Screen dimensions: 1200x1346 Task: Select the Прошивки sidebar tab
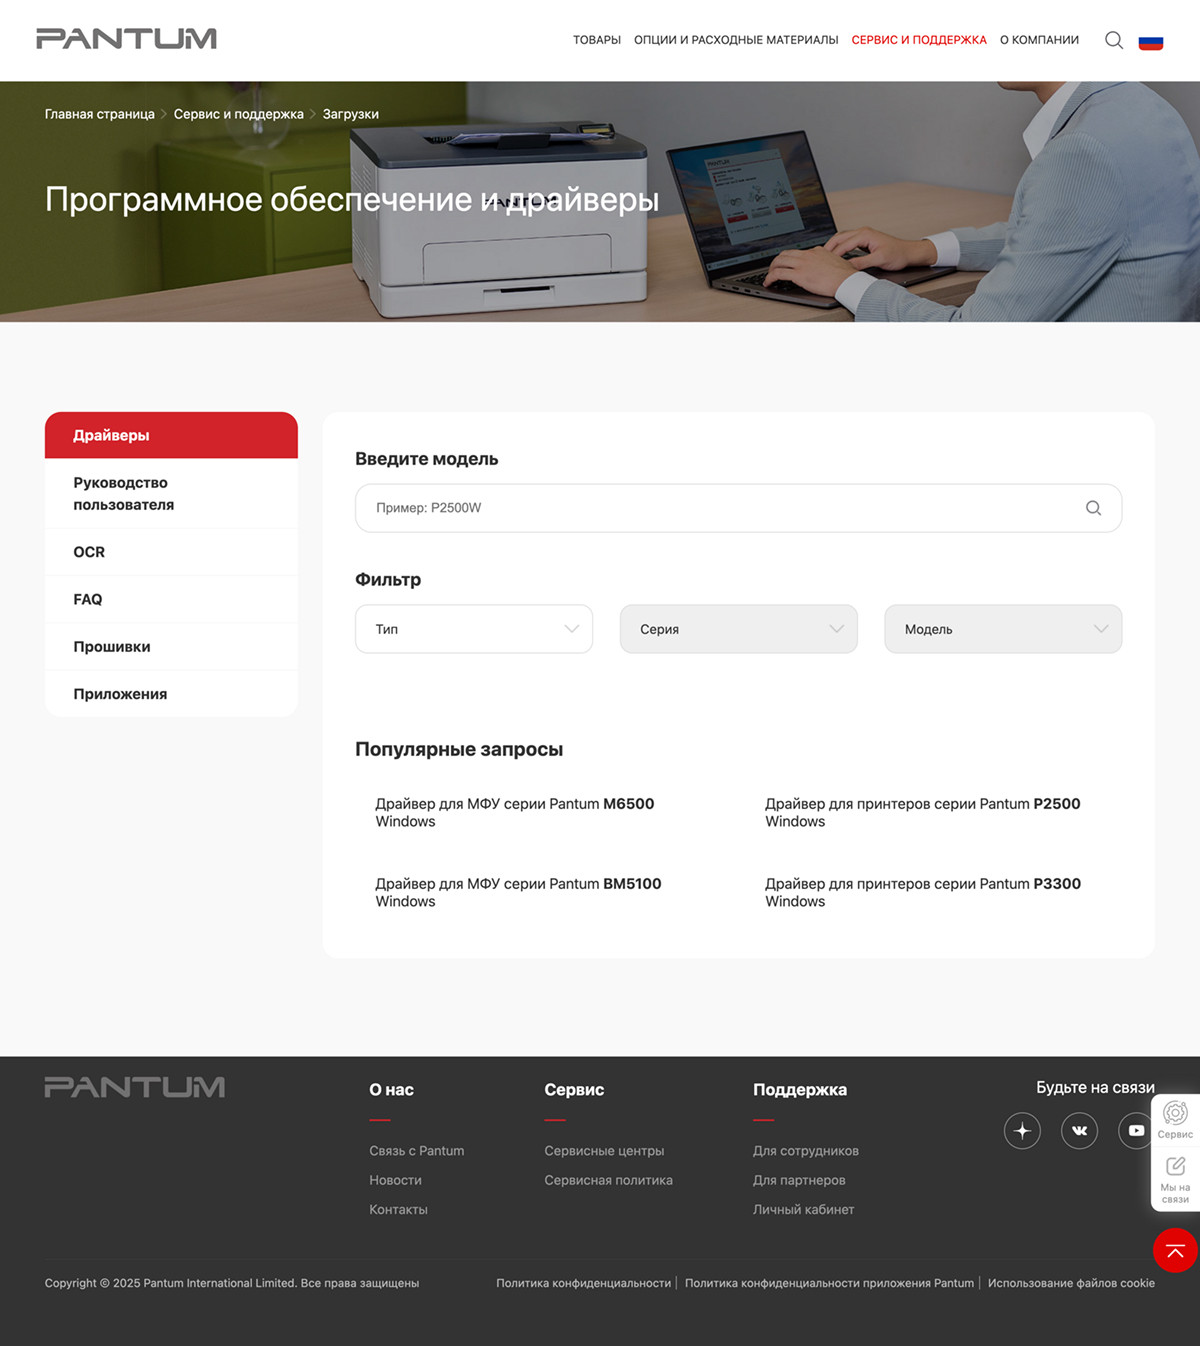[171, 647]
